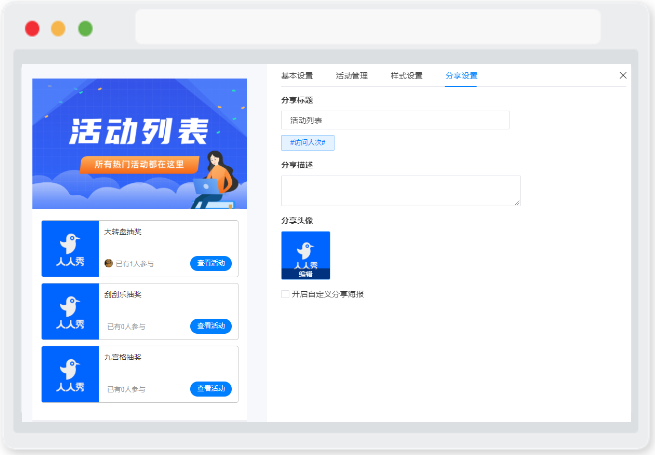Viewport: 655px width, 455px height.
Task: Open the 九宫格抽奖 activity thumbnail
Action: point(70,374)
